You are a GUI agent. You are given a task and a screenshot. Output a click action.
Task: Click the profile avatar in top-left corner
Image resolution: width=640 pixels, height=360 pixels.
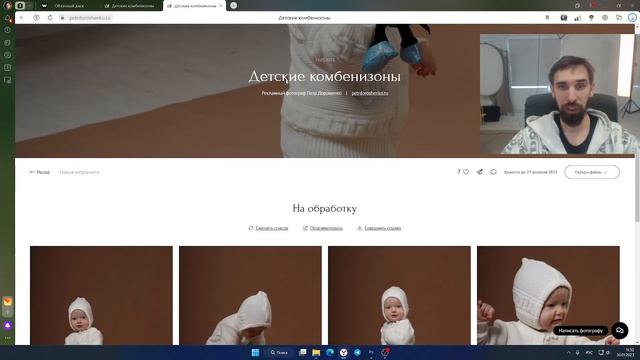(x=7, y=5)
